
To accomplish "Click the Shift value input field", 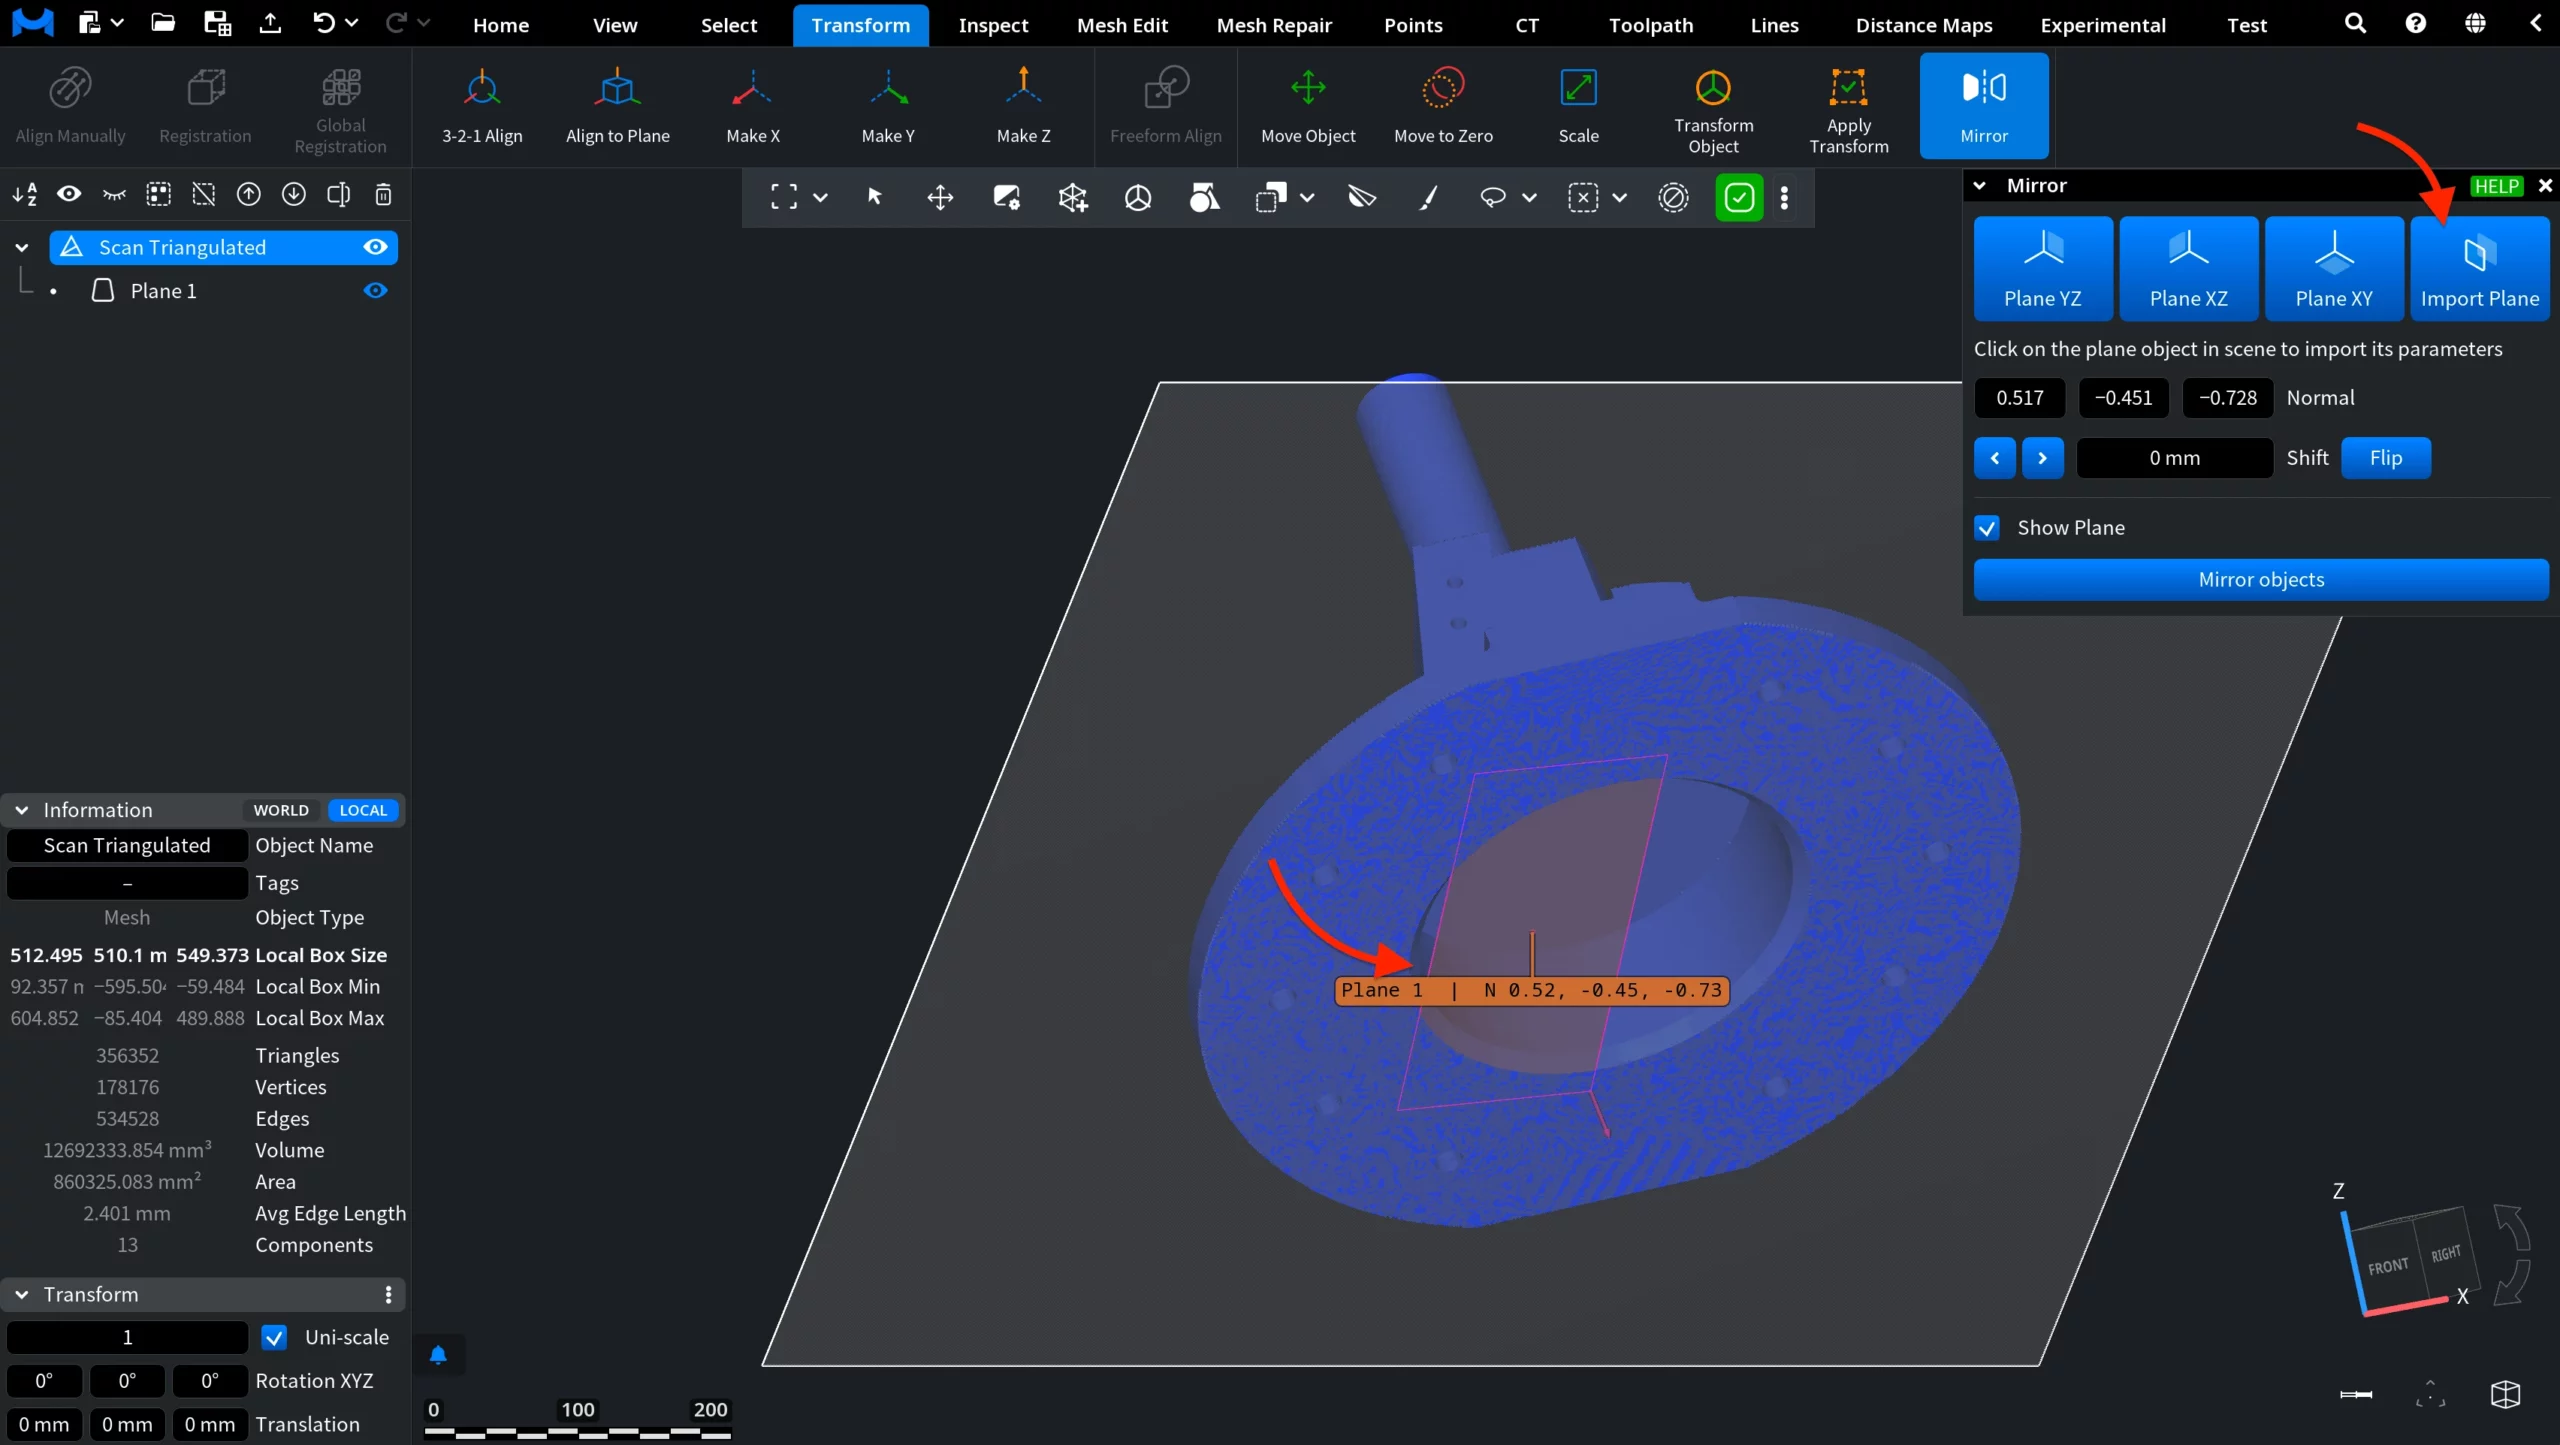I will click(2175, 458).
